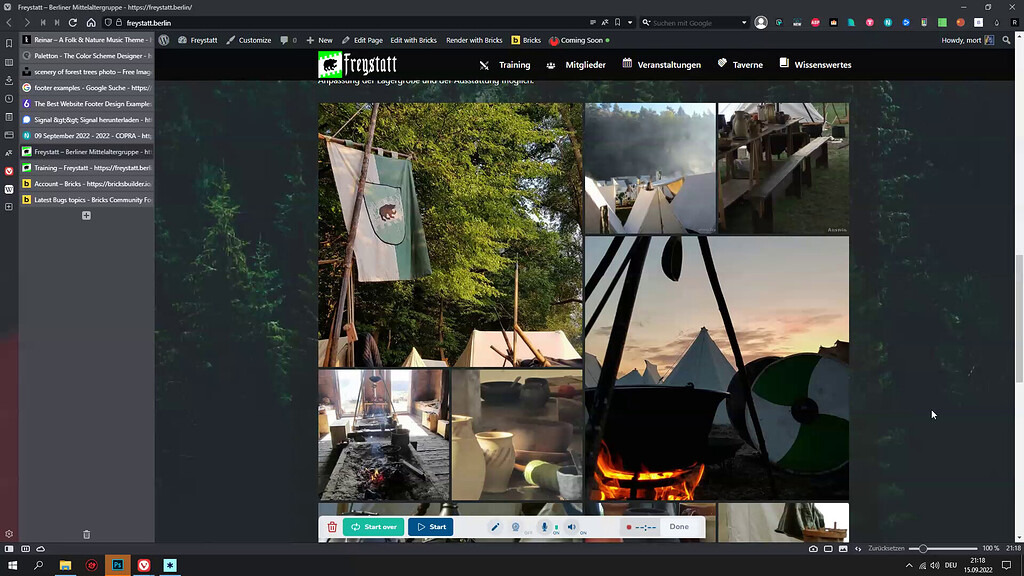Toggle the microphone off in recording toolbar
1024x576 pixels.
544,525
